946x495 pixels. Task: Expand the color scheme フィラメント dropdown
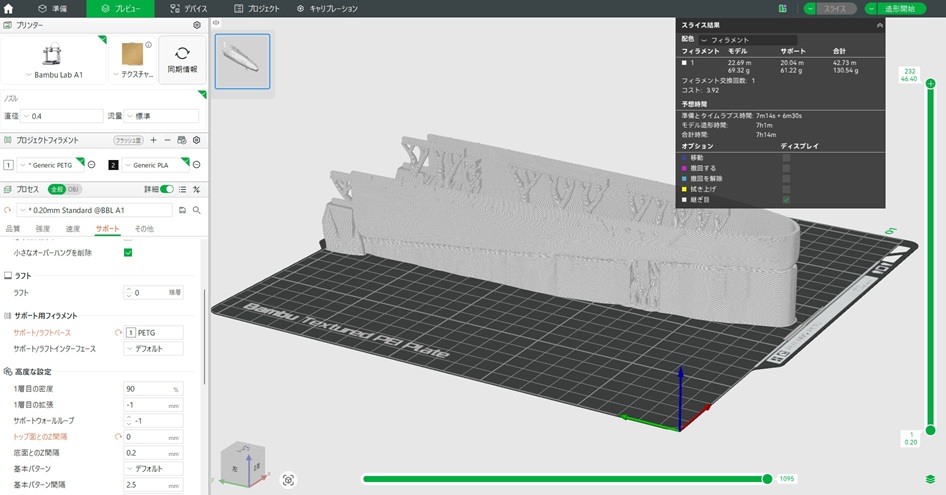[750, 40]
